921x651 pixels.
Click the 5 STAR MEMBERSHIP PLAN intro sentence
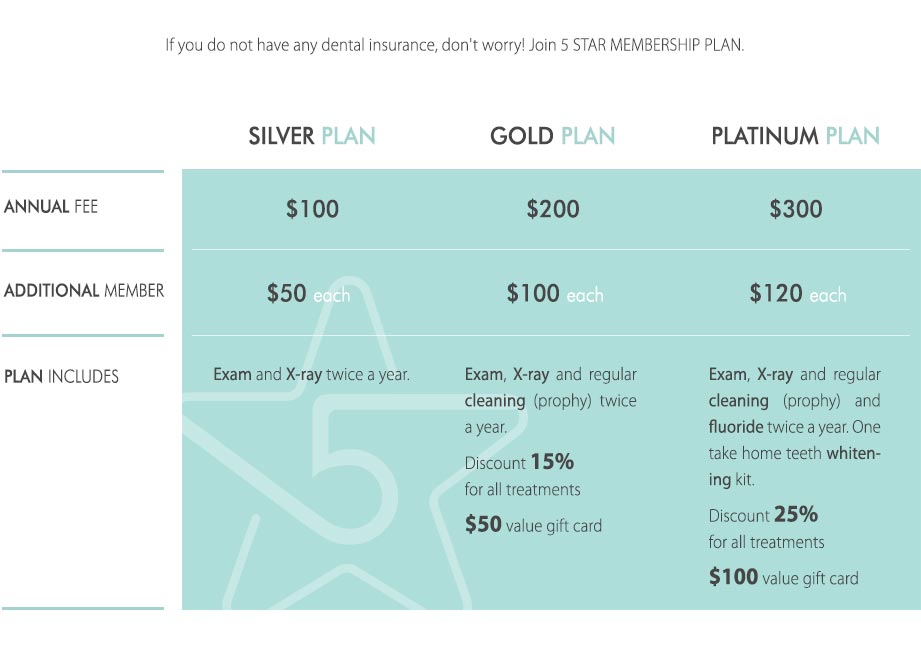tap(455, 46)
